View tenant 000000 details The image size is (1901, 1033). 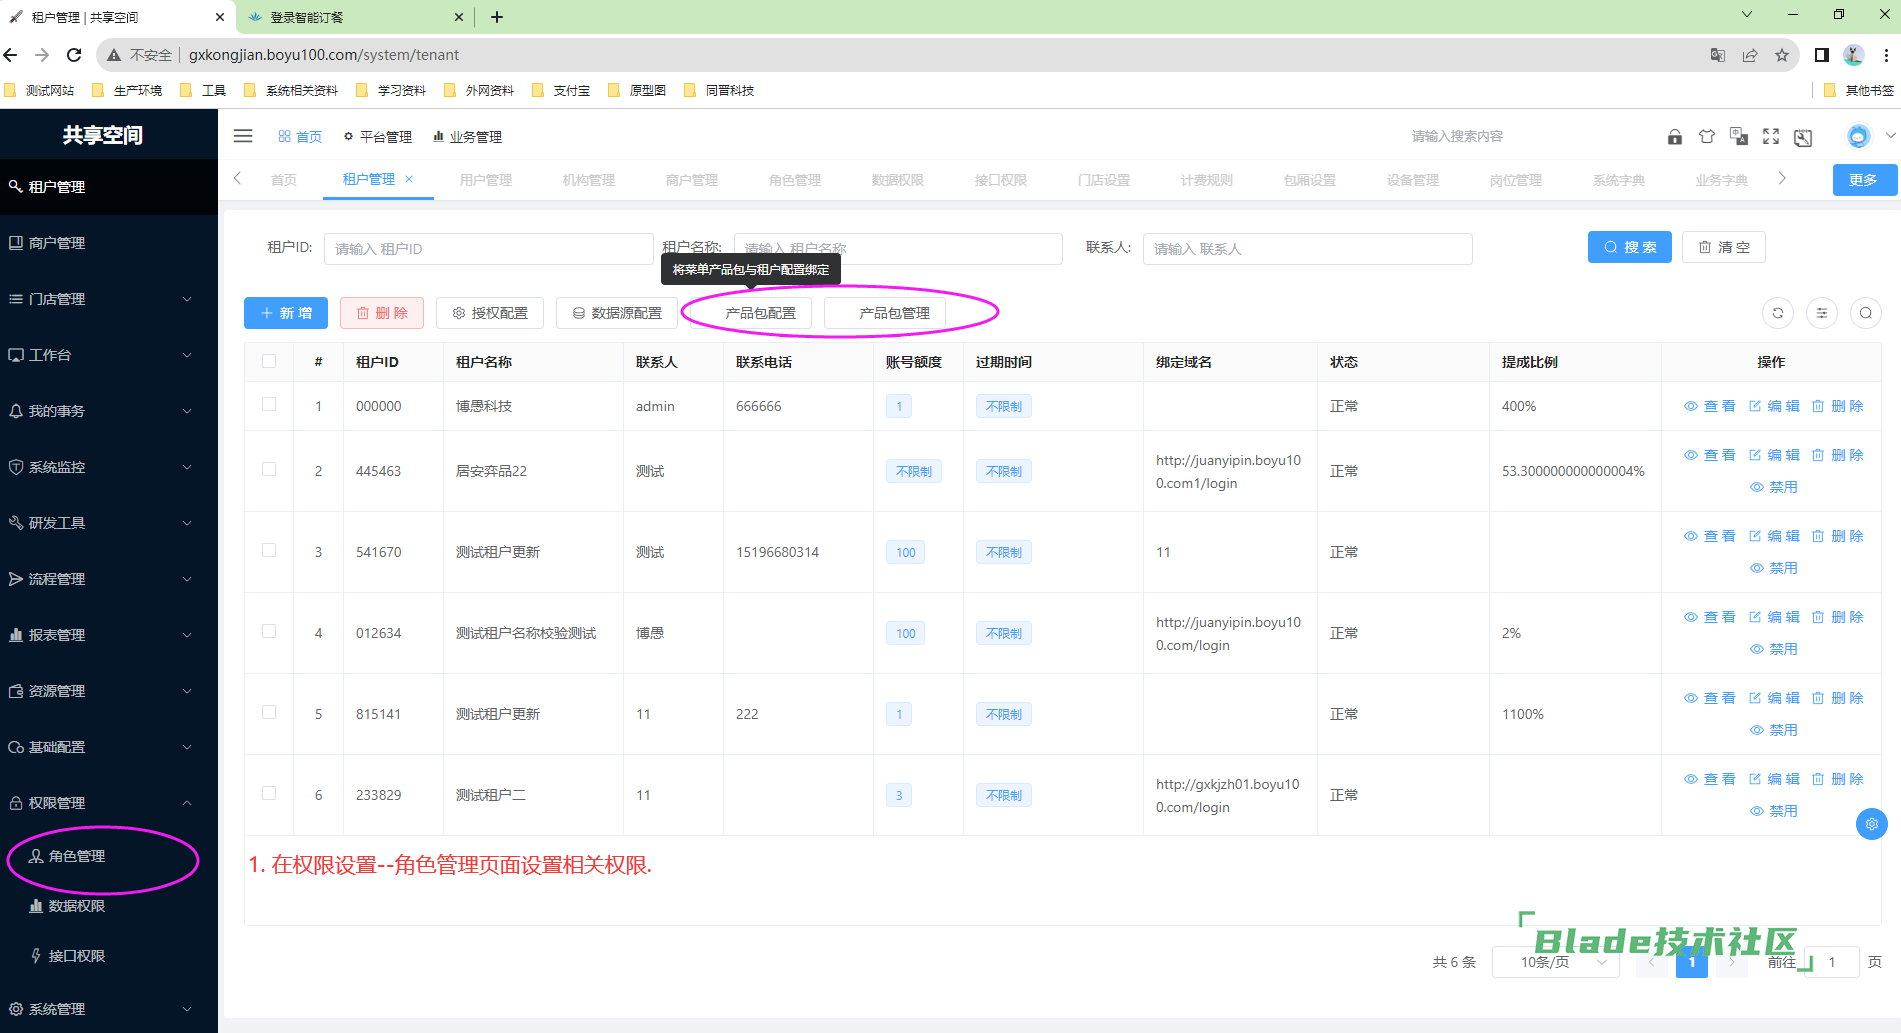coord(1710,406)
